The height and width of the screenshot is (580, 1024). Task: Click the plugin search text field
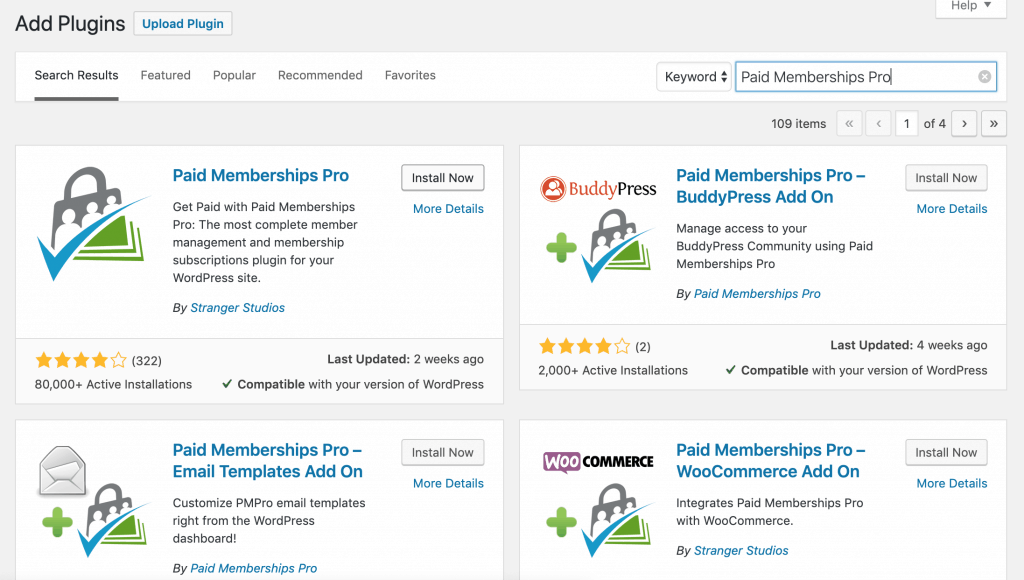tap(866, 77)
